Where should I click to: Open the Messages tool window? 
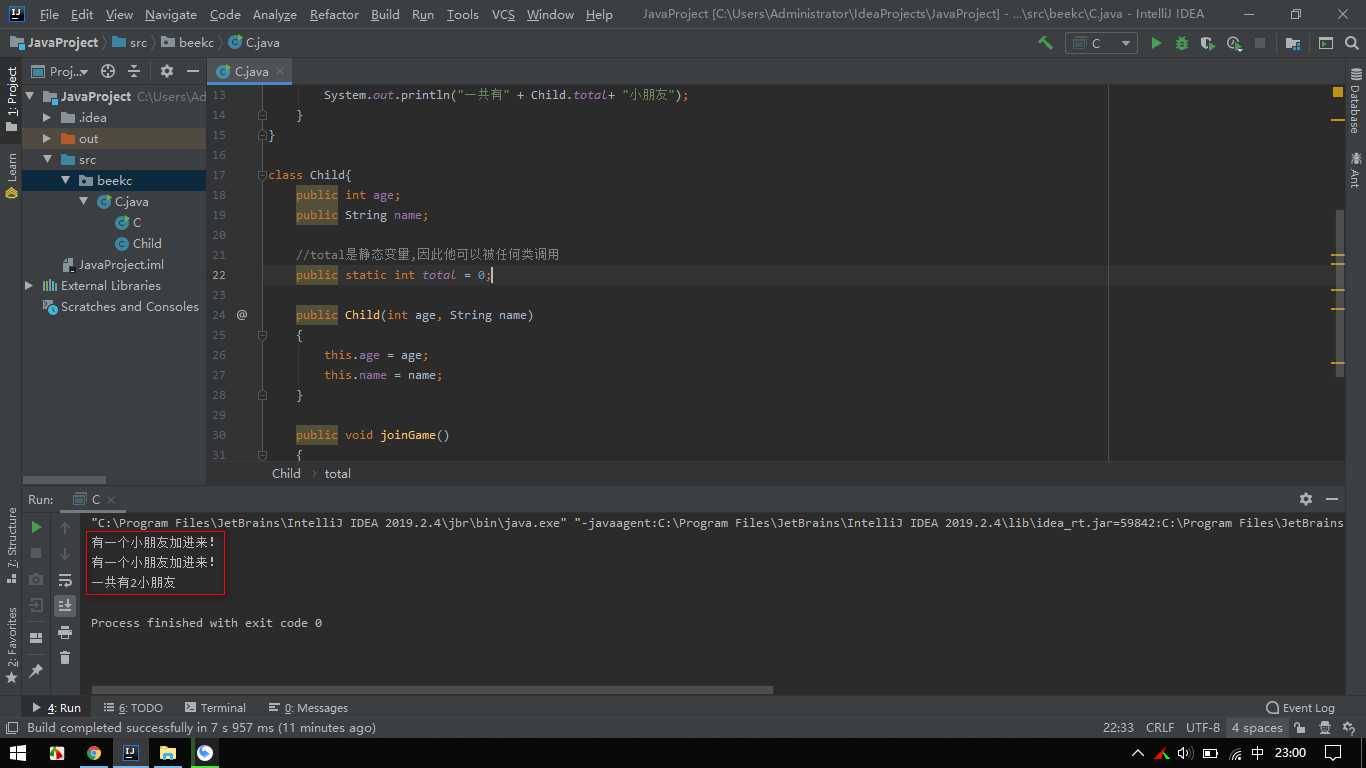308,707
